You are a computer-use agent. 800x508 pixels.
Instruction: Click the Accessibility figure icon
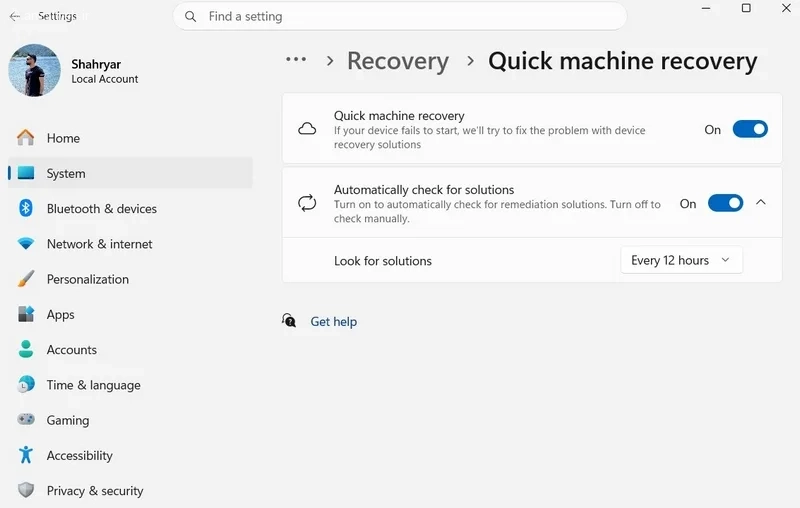point(26,454)
